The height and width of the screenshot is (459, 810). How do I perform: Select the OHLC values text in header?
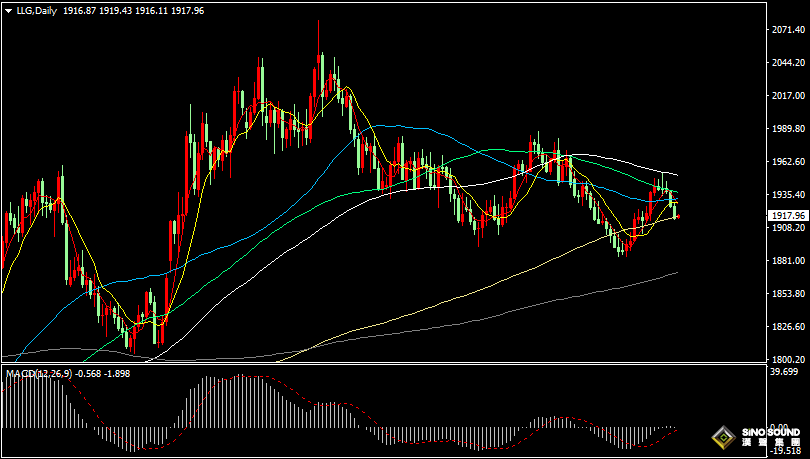[147, 10]
